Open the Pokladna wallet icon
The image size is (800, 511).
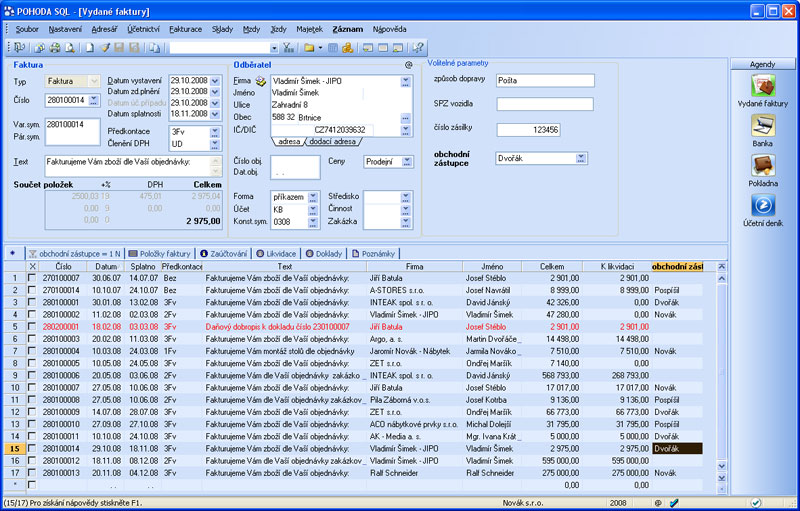[763, 165]
